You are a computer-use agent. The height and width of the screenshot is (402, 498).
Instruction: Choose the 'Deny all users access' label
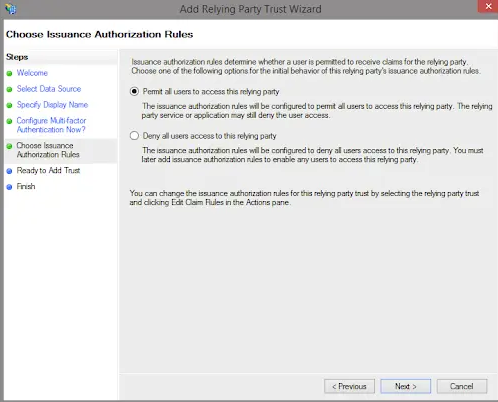pos(209,136)
